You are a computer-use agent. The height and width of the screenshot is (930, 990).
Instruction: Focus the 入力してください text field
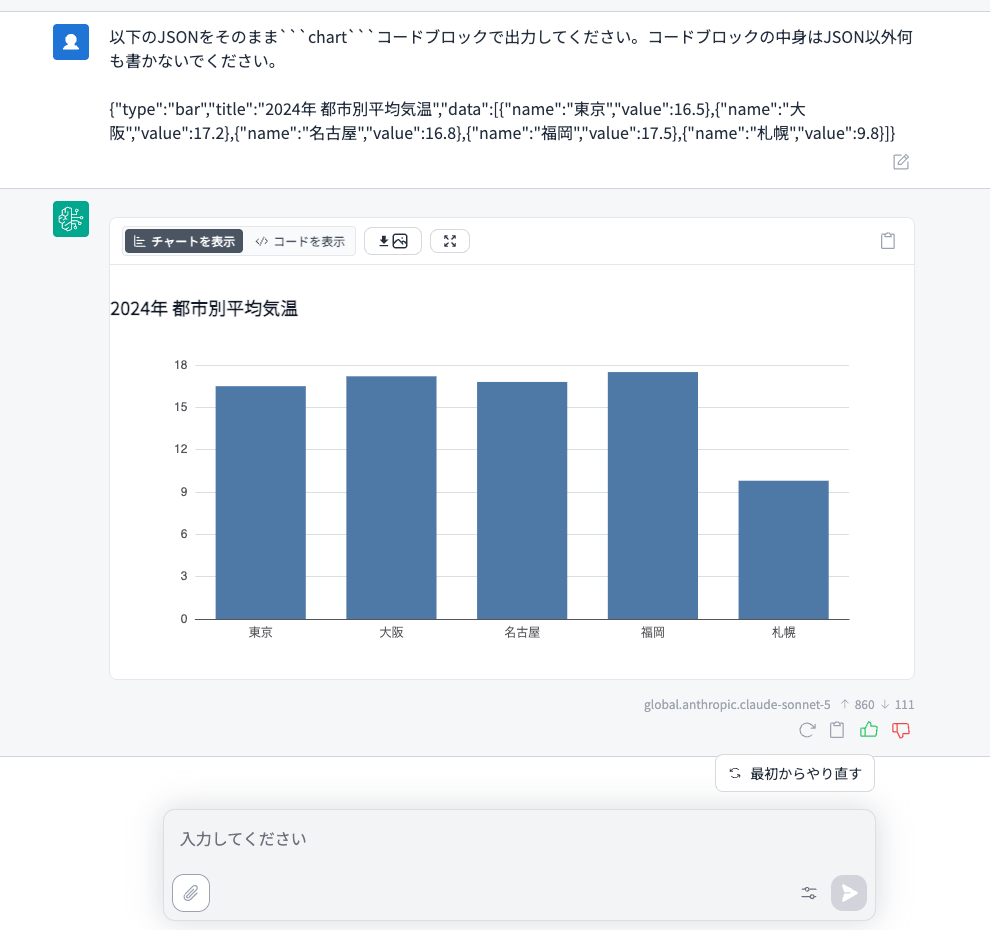(x=519, y=839)
